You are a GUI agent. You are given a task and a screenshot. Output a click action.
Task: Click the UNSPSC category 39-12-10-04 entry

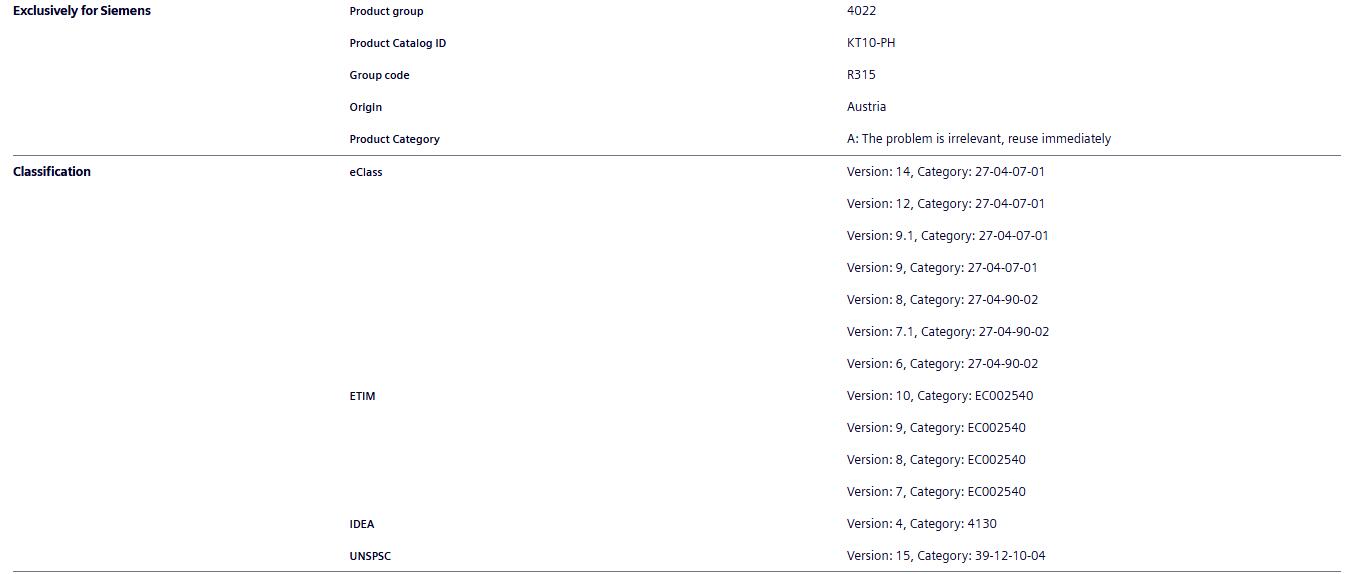coord(945,556)
